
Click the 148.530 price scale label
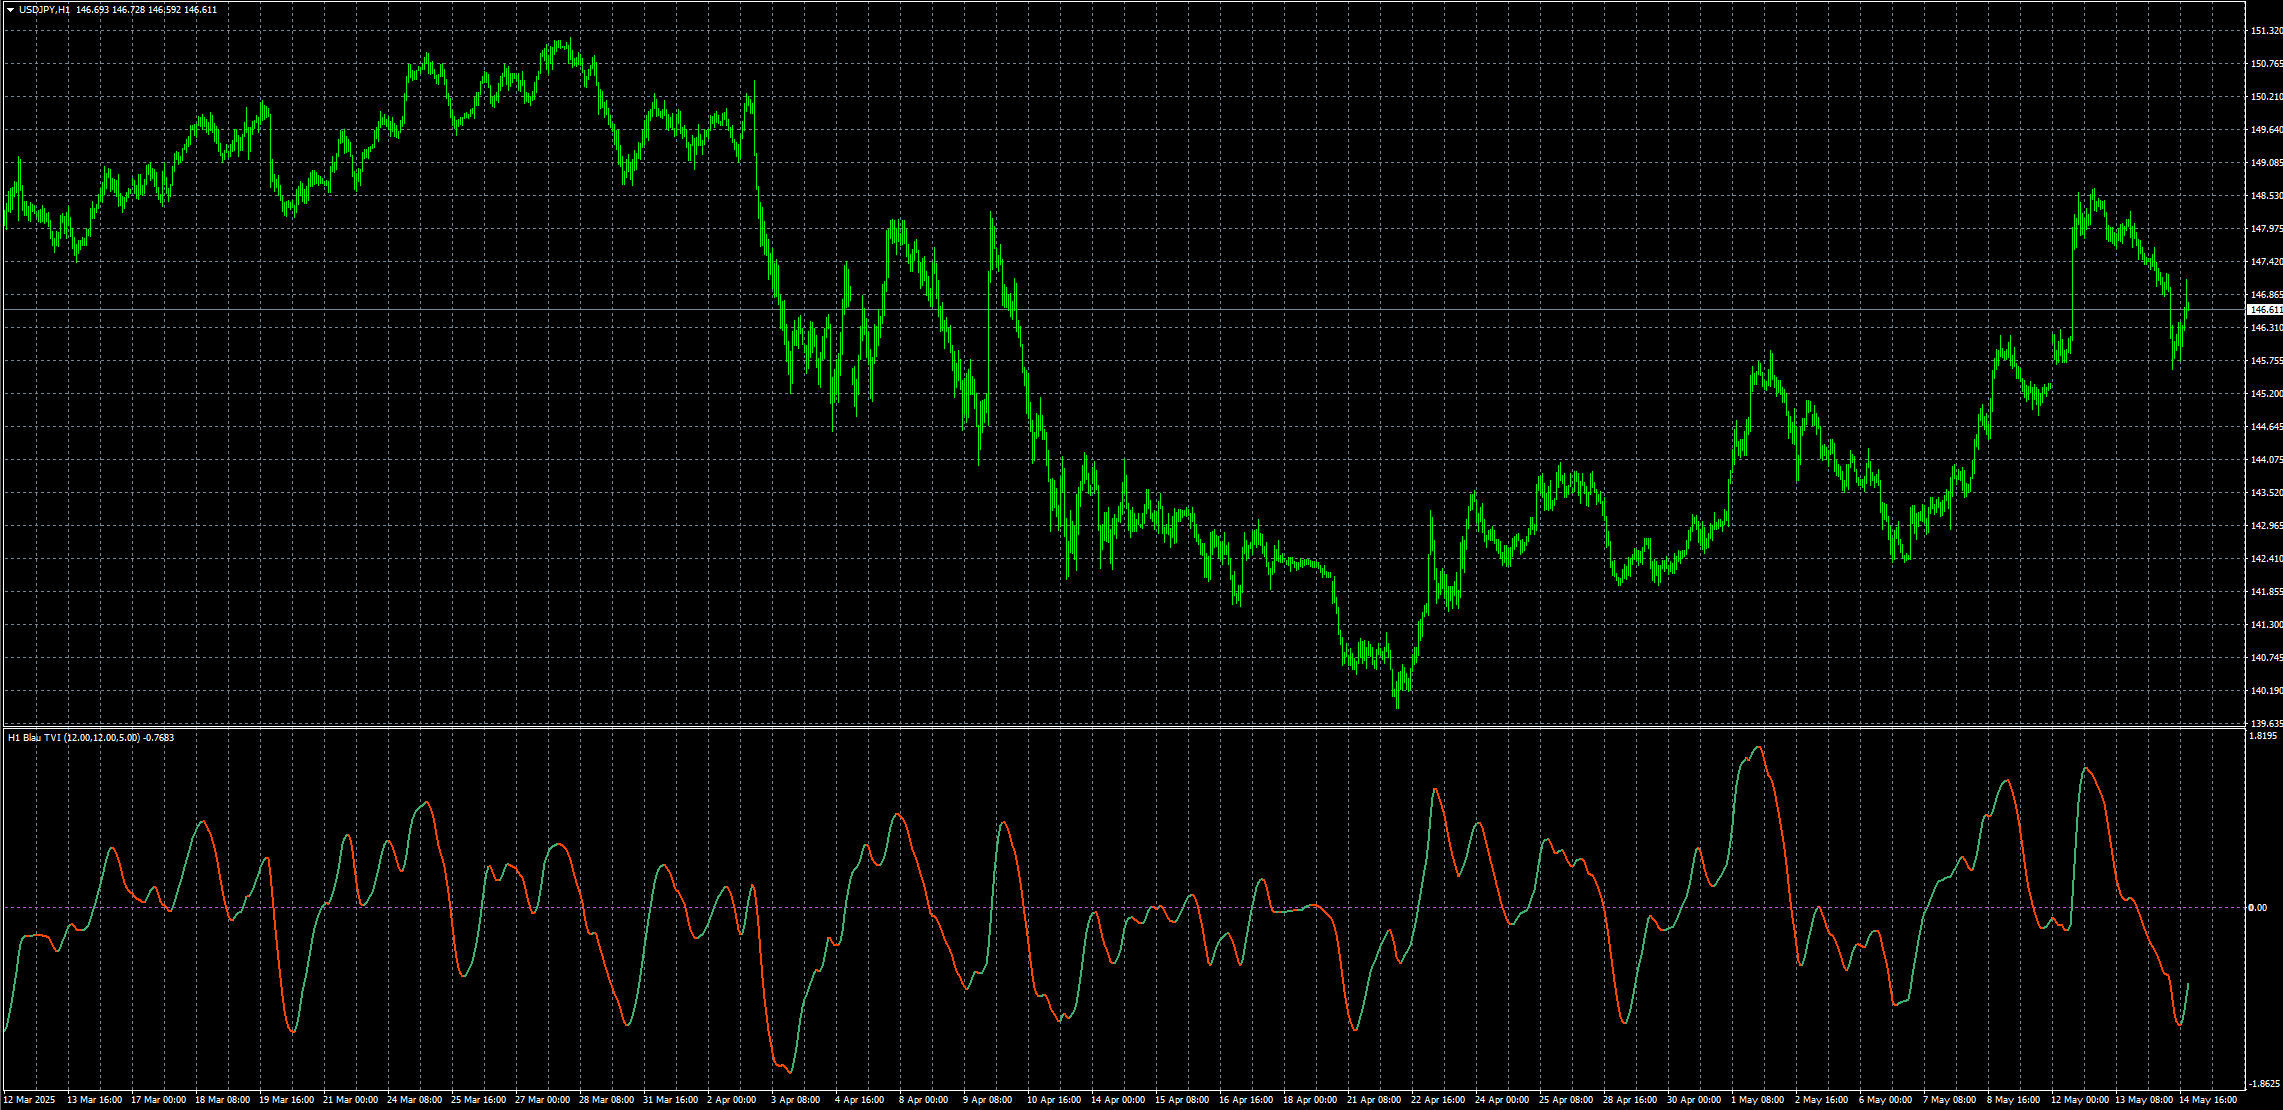coord(2266,196)
